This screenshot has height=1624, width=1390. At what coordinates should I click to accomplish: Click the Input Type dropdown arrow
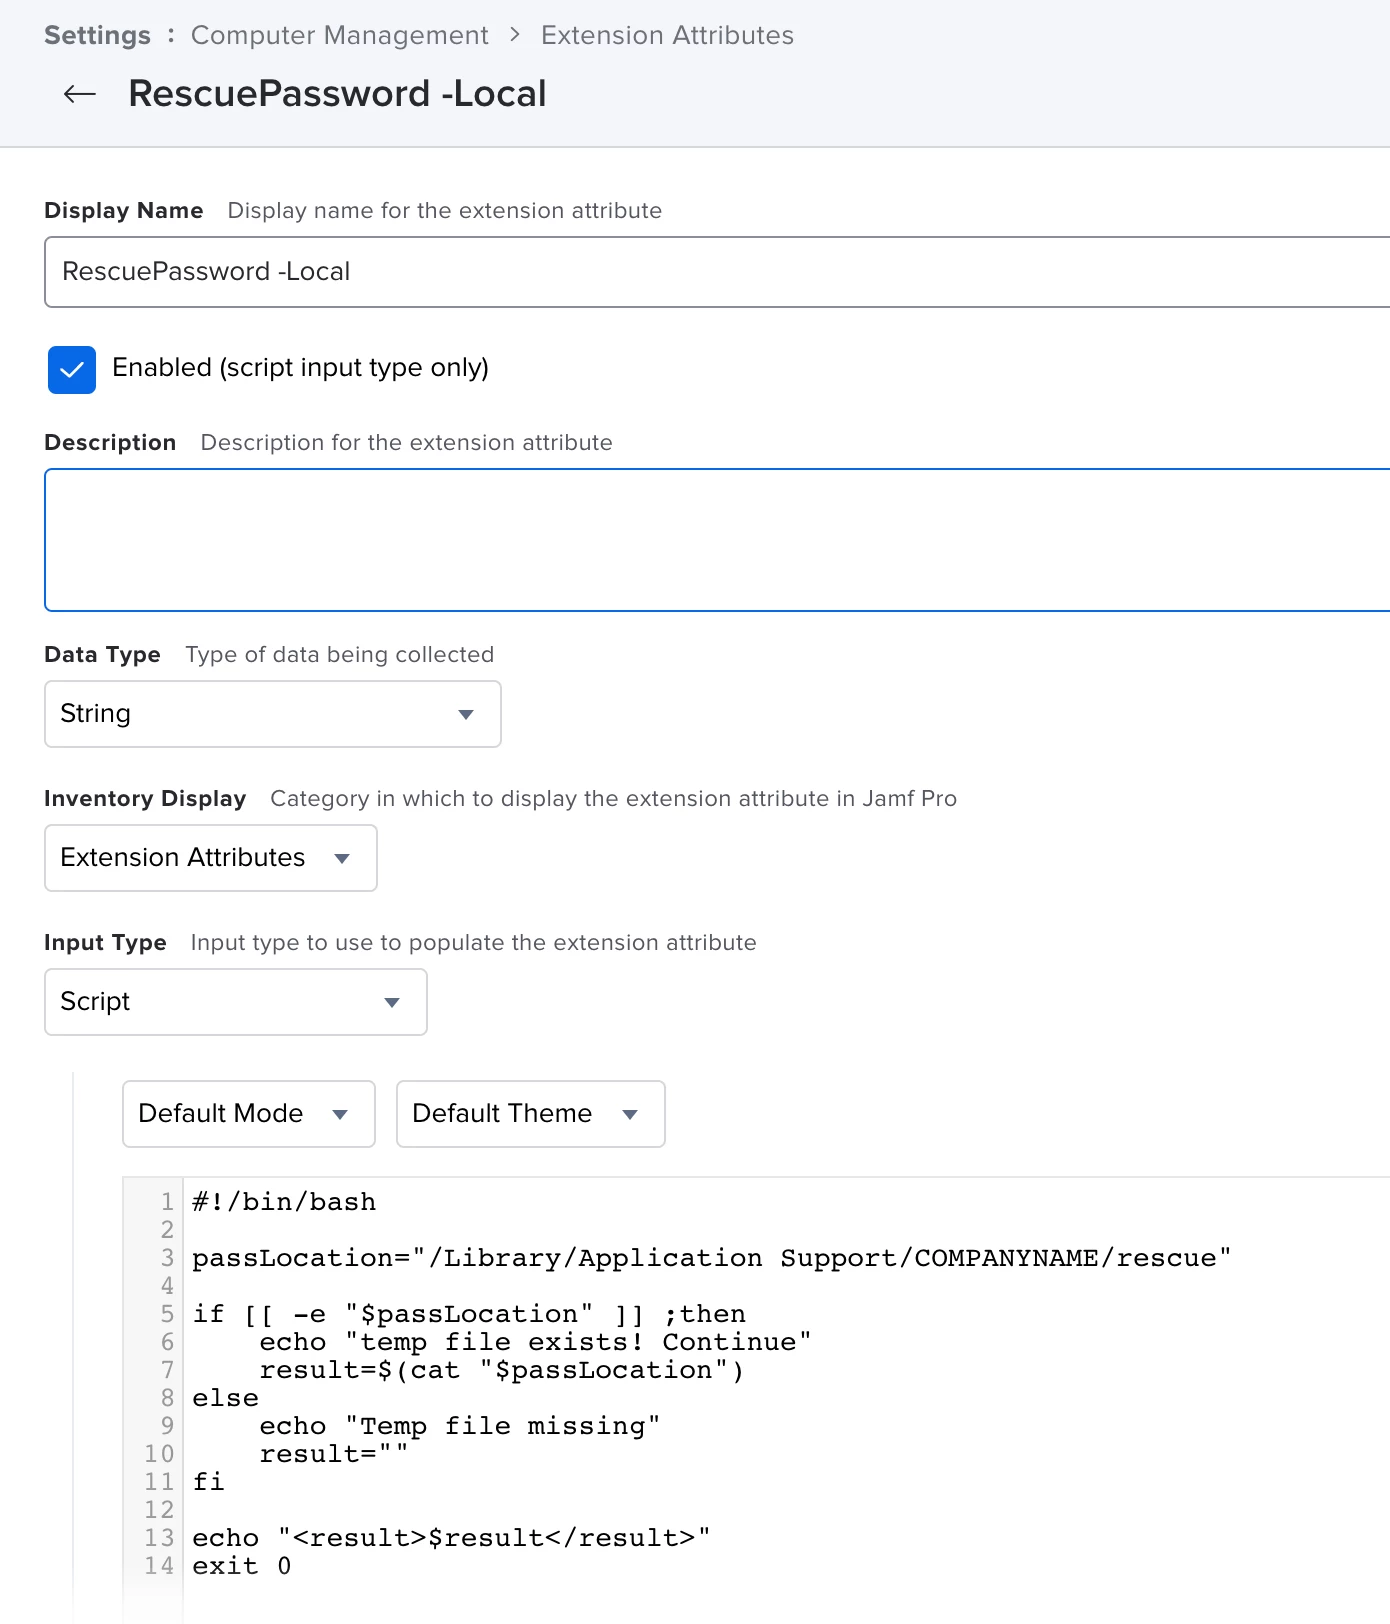(392, 1002)
